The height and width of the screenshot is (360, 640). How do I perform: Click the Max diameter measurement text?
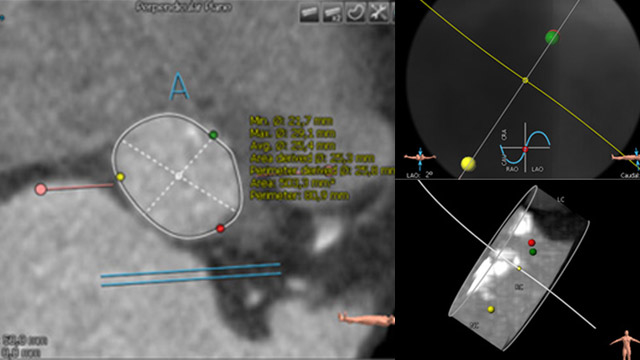pyautogui.click(x=292, y=133)
